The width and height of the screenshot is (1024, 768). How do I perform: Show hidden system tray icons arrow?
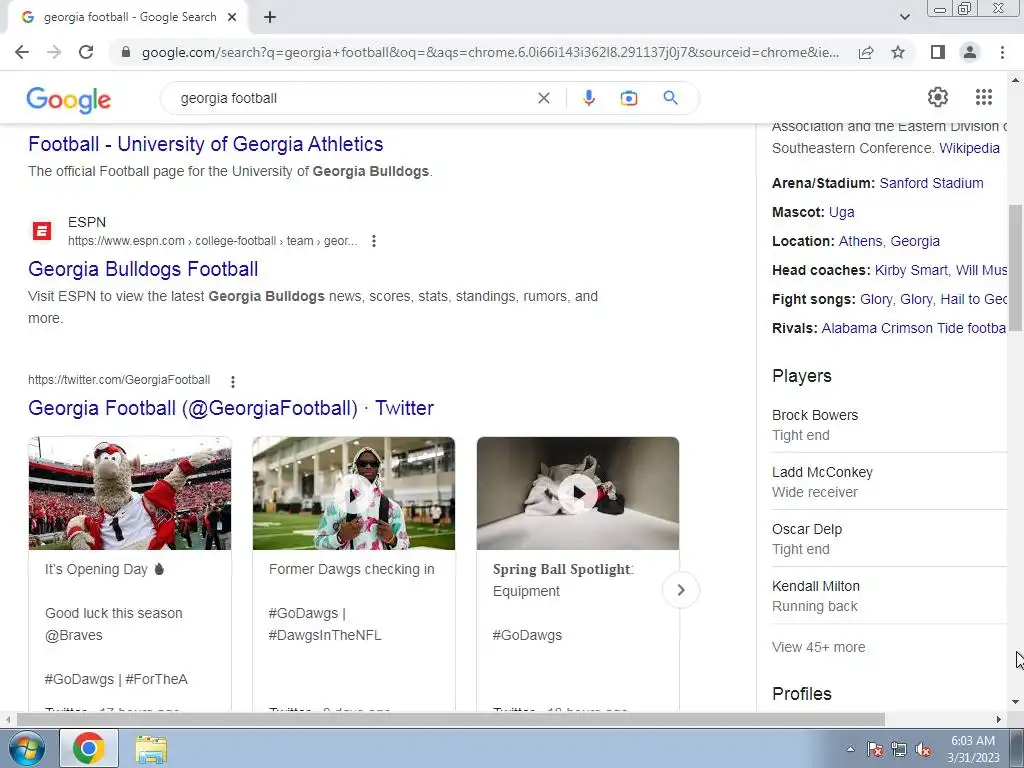[x=850, y=749]
